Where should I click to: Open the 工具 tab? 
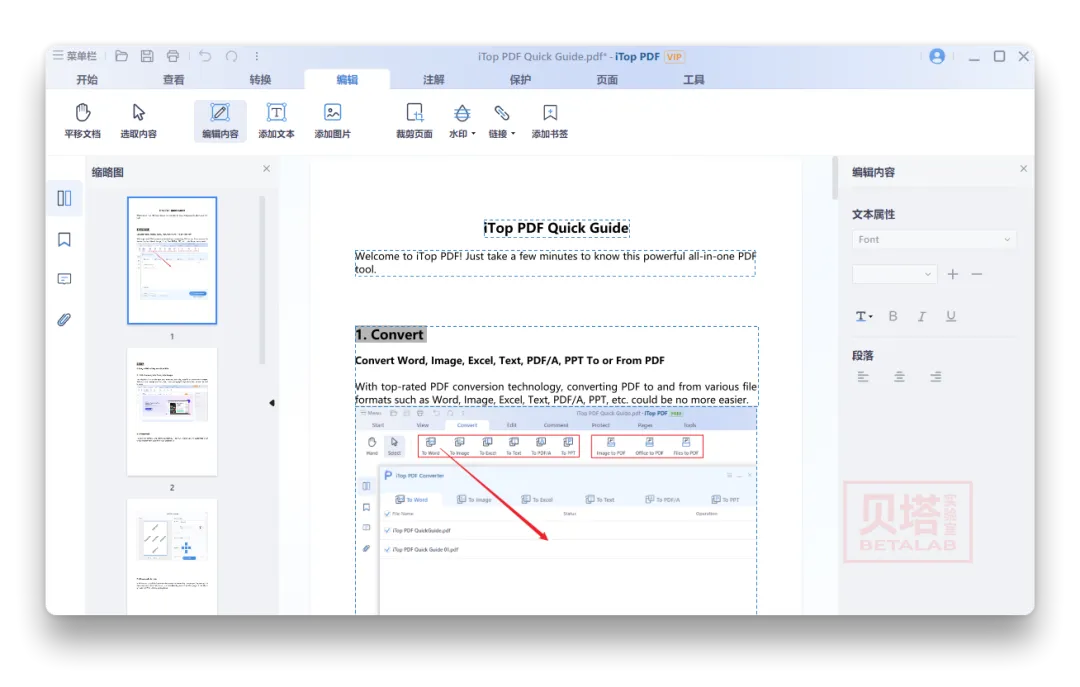pos(694,80)
